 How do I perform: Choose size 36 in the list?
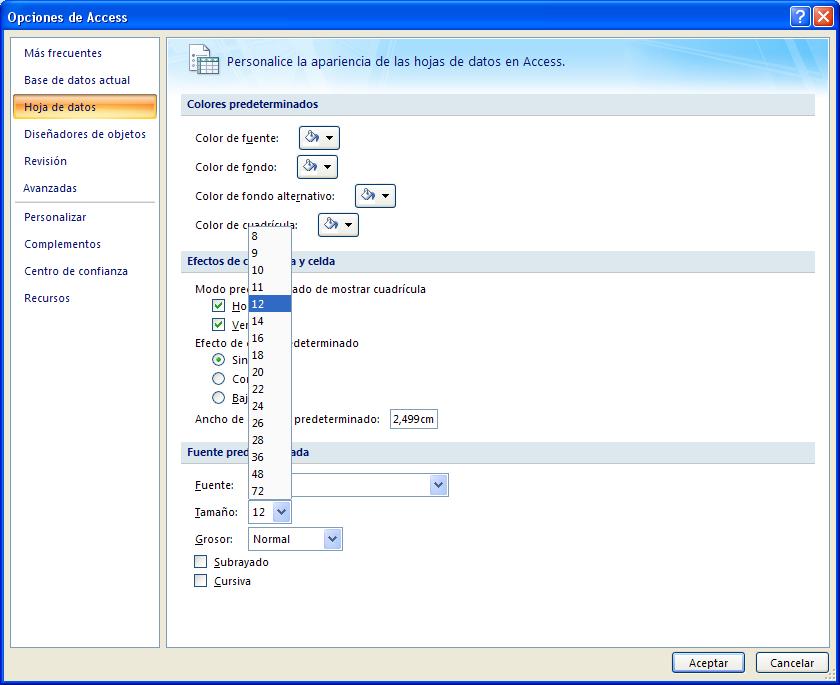pyautogui.click(x=270, y=457)
